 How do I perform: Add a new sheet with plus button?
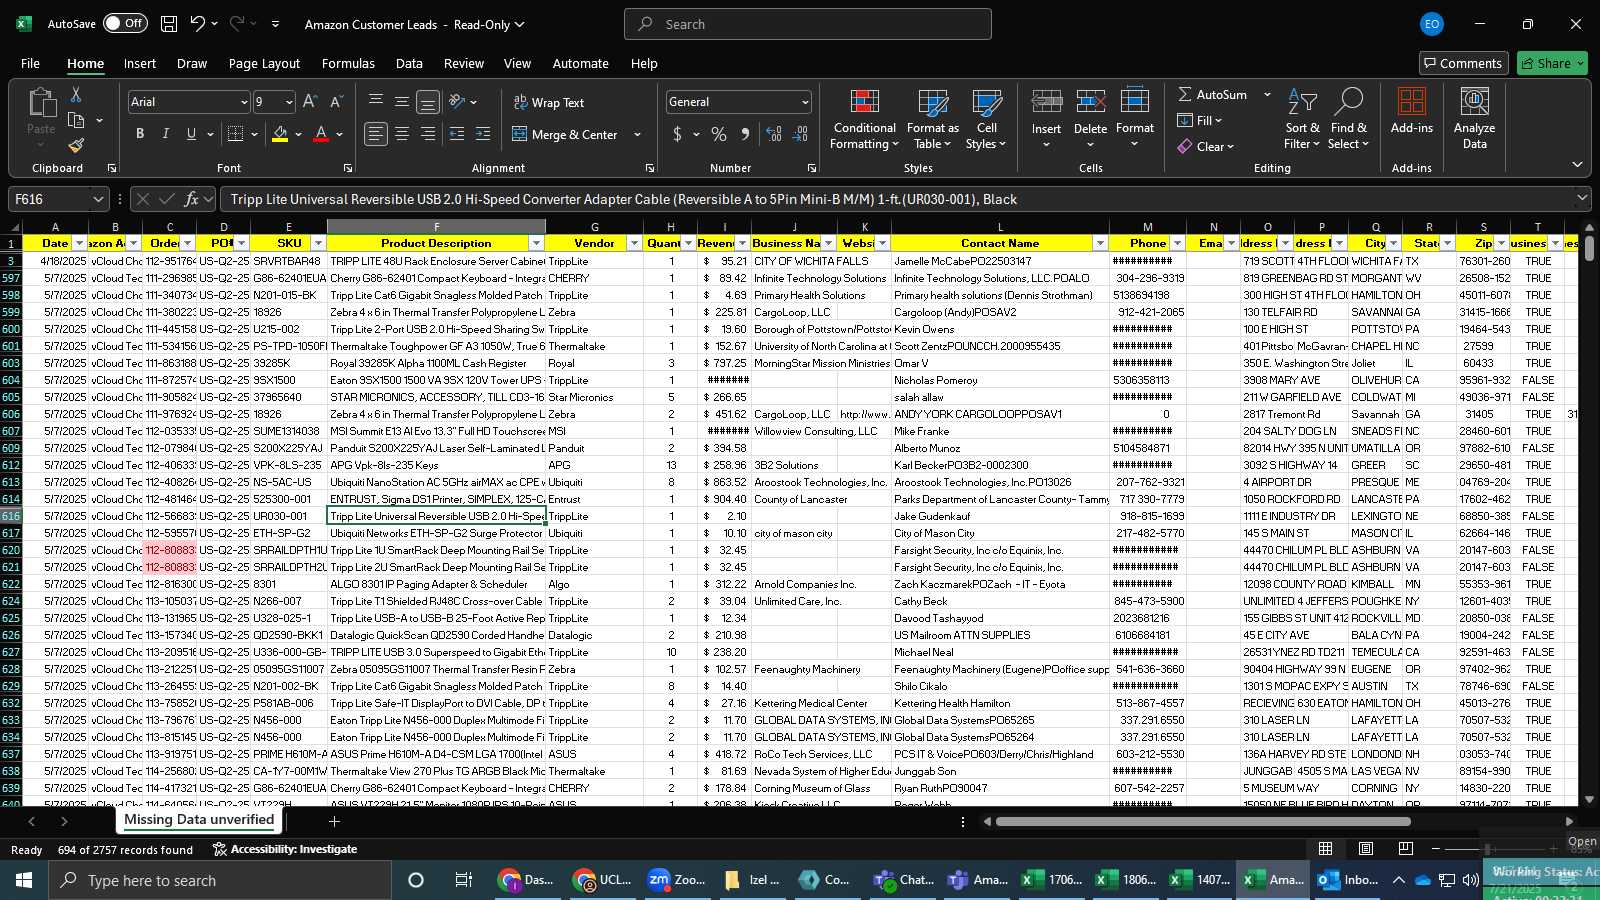(x=334, y=821)
